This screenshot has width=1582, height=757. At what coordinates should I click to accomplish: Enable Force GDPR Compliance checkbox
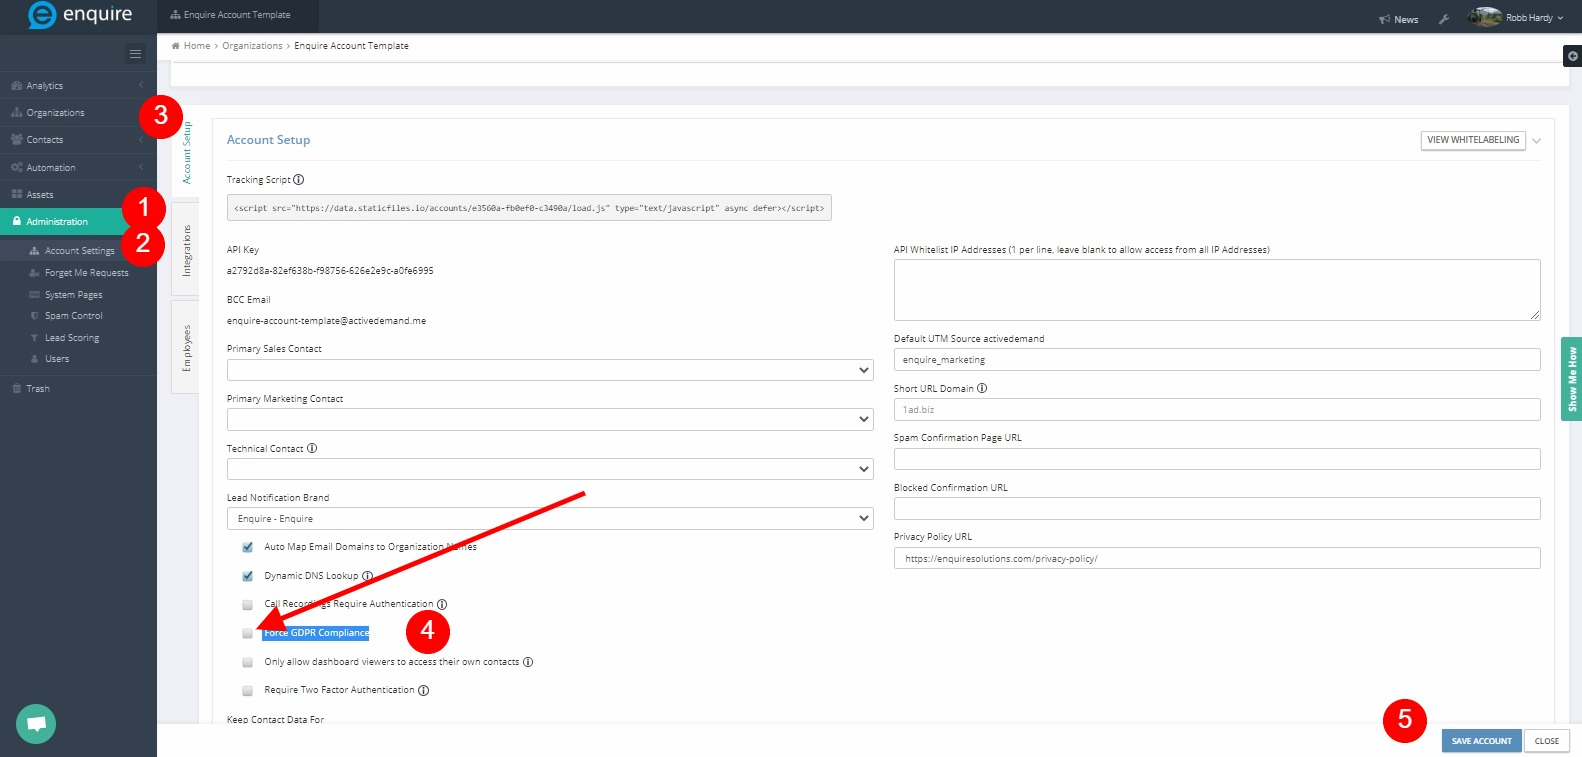pos(247,633)
